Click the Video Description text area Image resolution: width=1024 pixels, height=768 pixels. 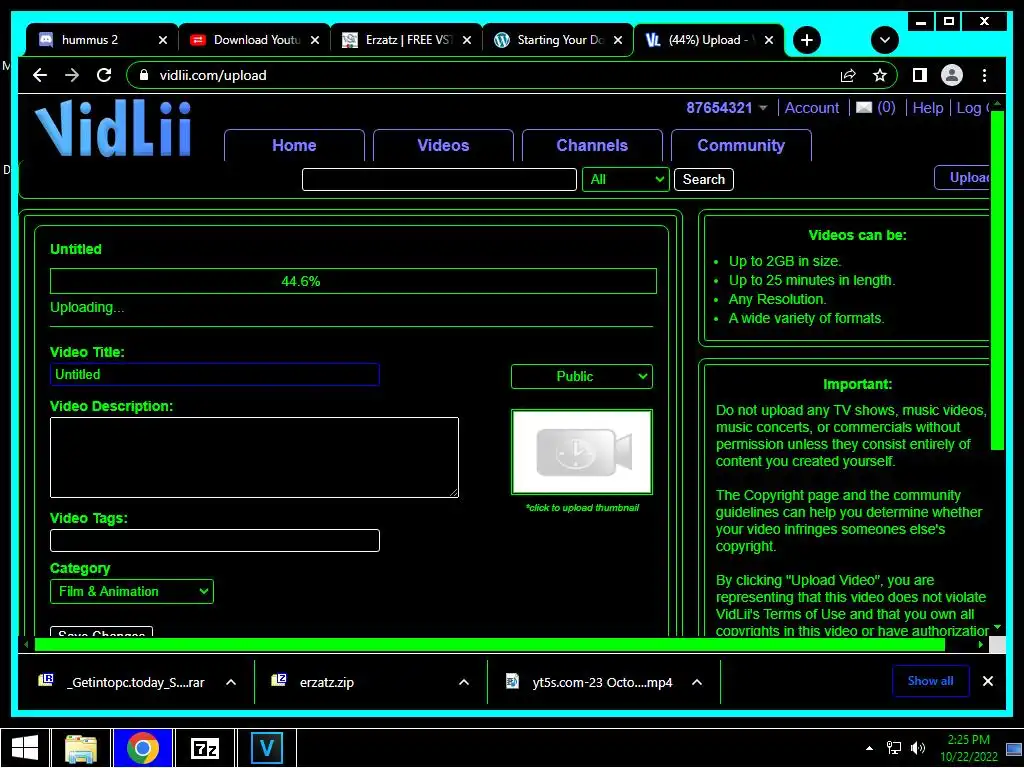pyautogui.click(x=254, y=457)
